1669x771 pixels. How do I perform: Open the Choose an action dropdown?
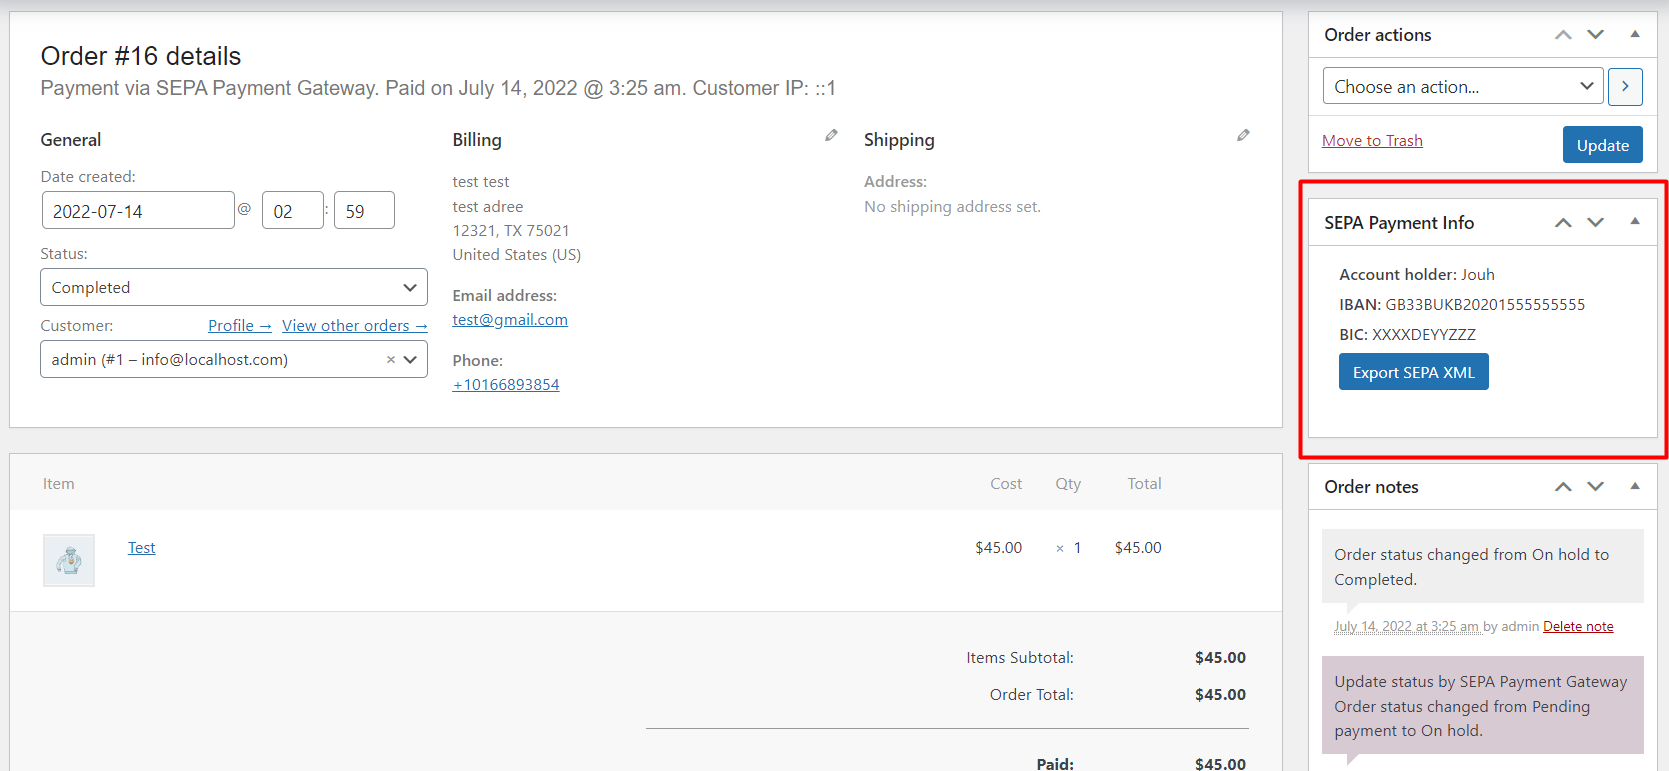pos(1462,87)
